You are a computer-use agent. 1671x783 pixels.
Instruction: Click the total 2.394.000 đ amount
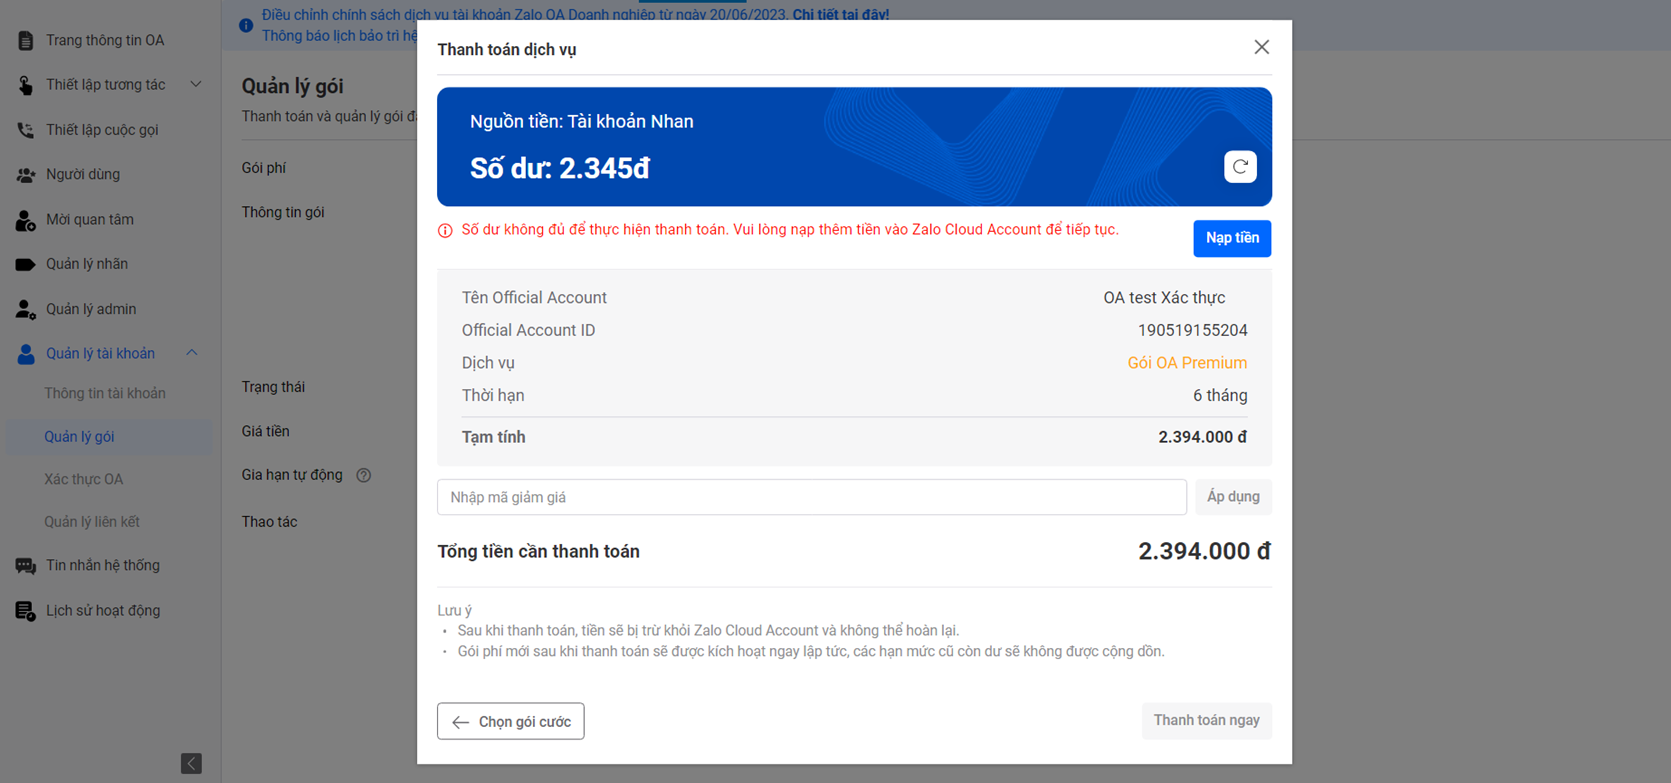point(1204,551)
